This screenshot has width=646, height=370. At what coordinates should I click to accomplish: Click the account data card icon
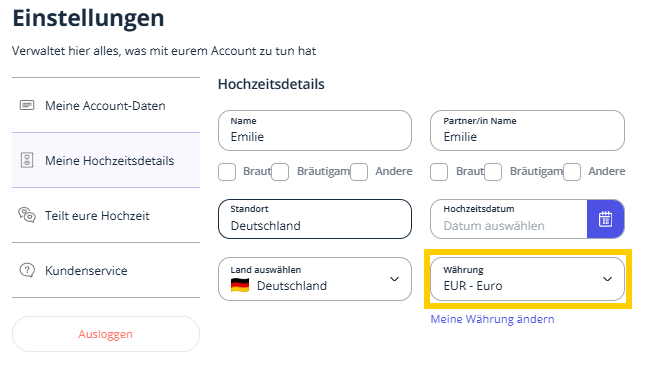27,105
